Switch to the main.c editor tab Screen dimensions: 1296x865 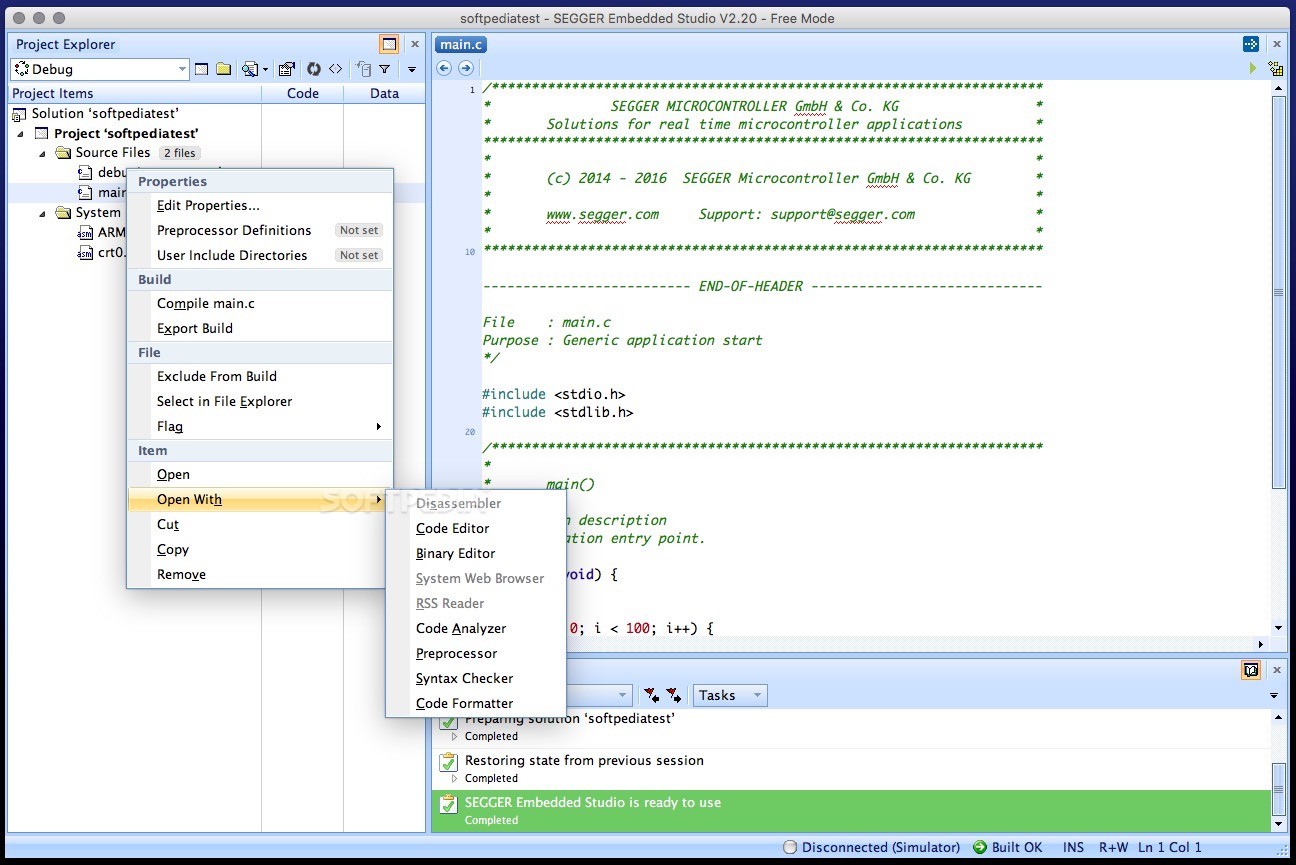[x=461, y=44]
